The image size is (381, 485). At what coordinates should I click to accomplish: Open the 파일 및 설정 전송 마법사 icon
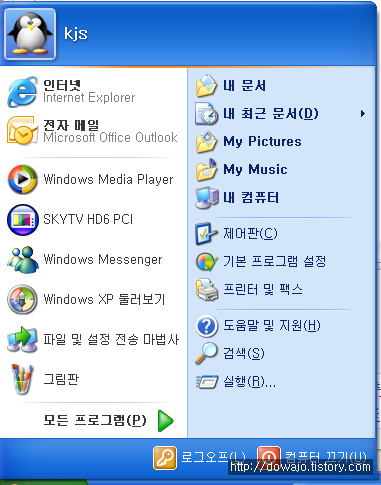click(22, 339)
